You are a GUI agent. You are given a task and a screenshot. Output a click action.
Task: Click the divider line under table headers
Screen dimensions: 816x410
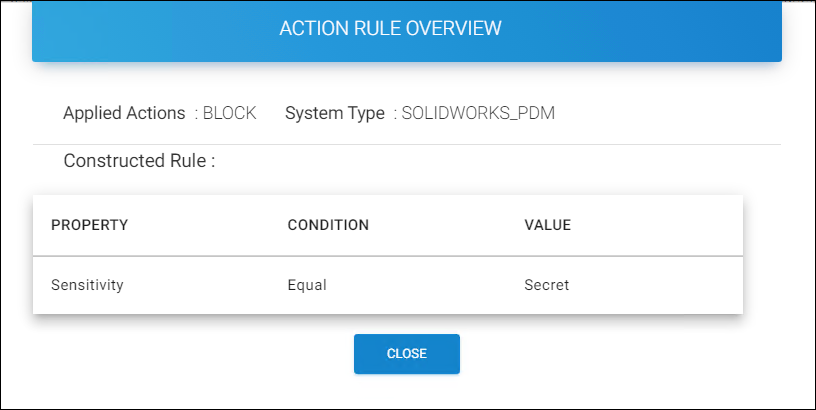tap(388, 256)
